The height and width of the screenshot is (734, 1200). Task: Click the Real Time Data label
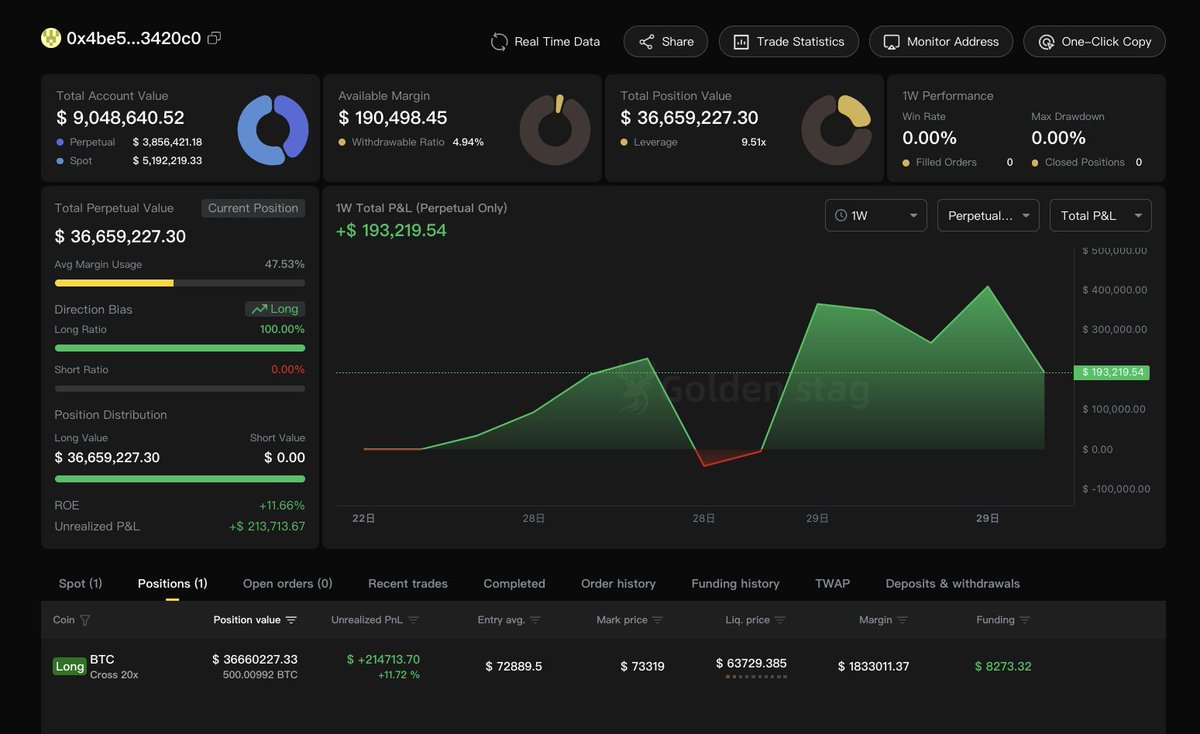557,42
